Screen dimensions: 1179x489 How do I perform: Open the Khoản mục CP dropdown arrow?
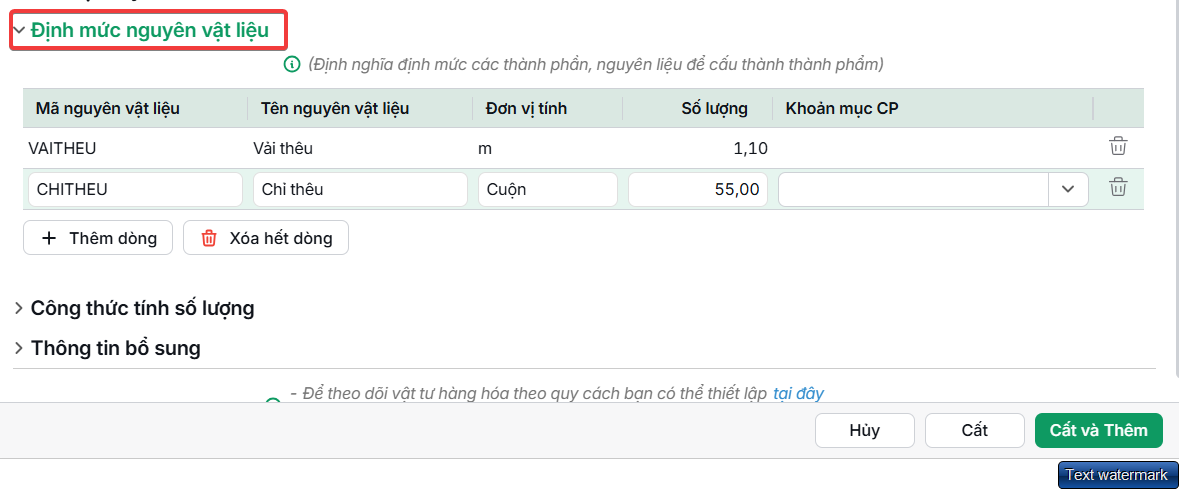pyautogui.click(x=1068, y=190)
